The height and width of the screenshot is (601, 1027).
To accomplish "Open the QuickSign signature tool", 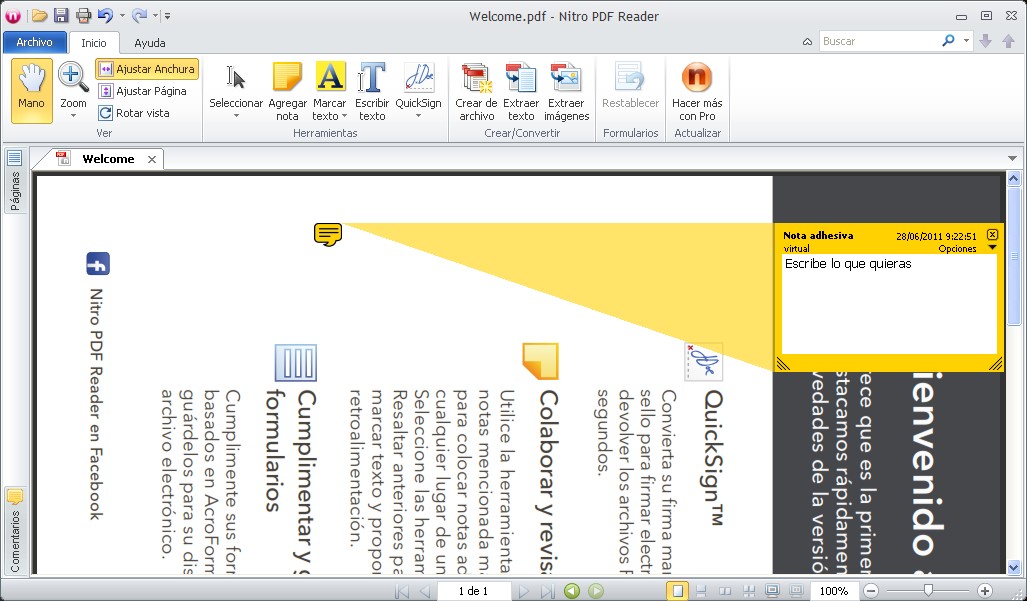I will coord(419,84).
